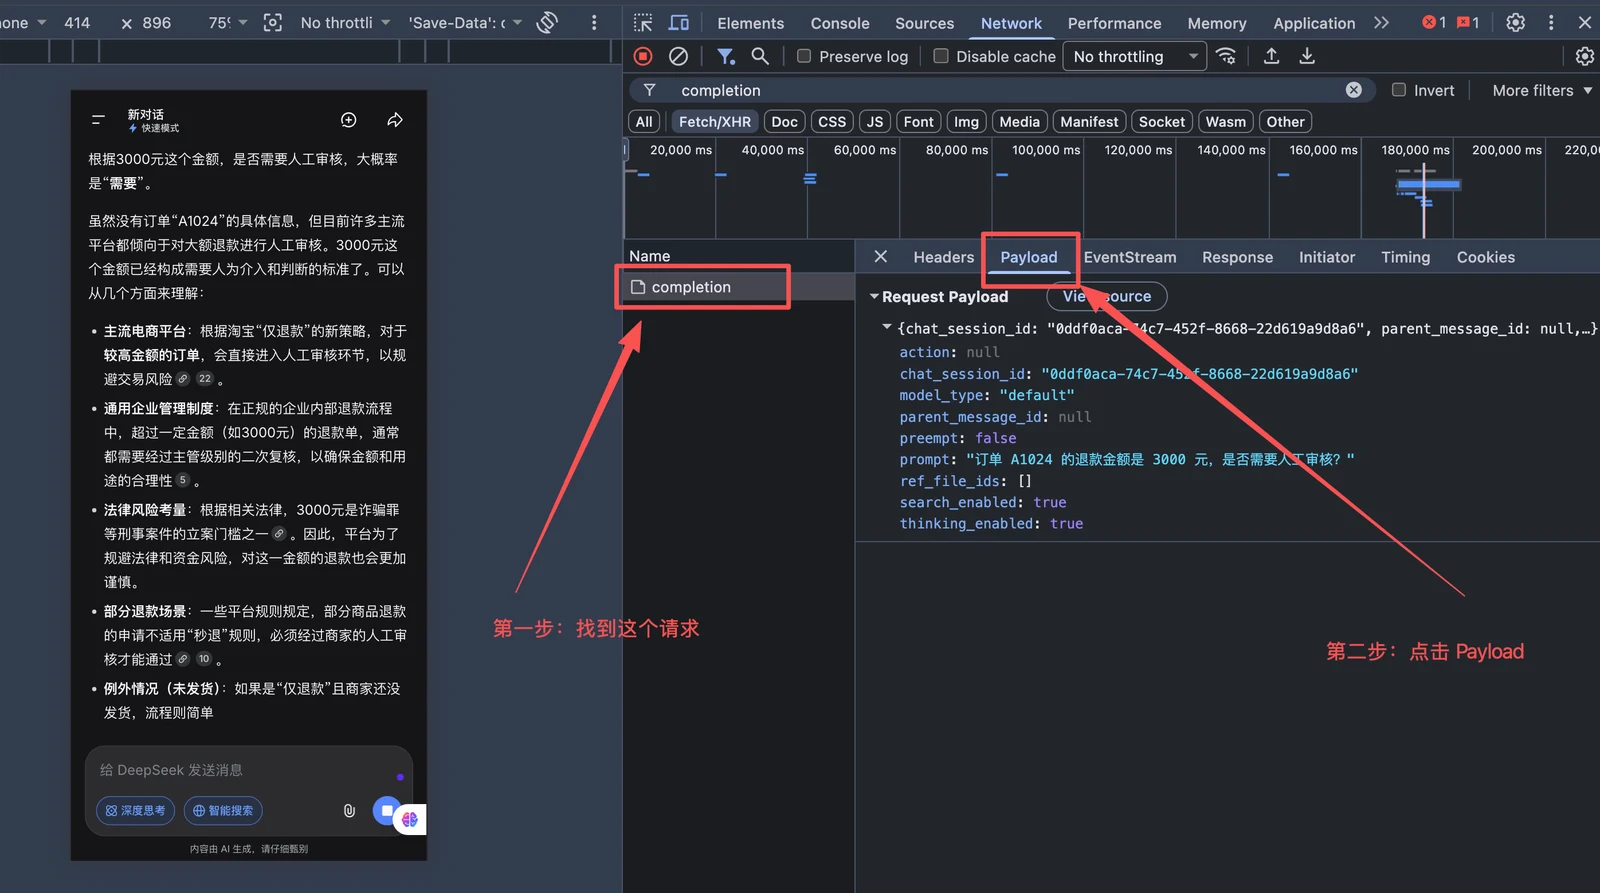This screenshot has height=893, width=1600.
Task: Switch to the Headers tab
Action: click(x=943, y=257)
